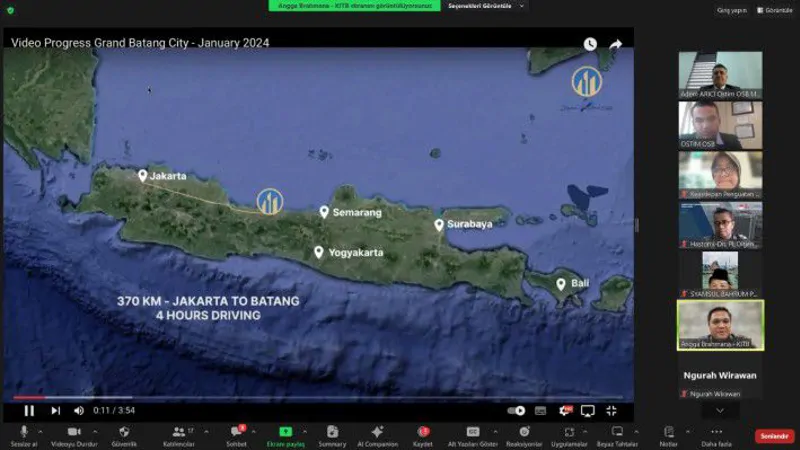The width and height of the screenshot is (800, 450).
Task: Select the woman in hijab participant thumbnail
Action: coord(720,175)
